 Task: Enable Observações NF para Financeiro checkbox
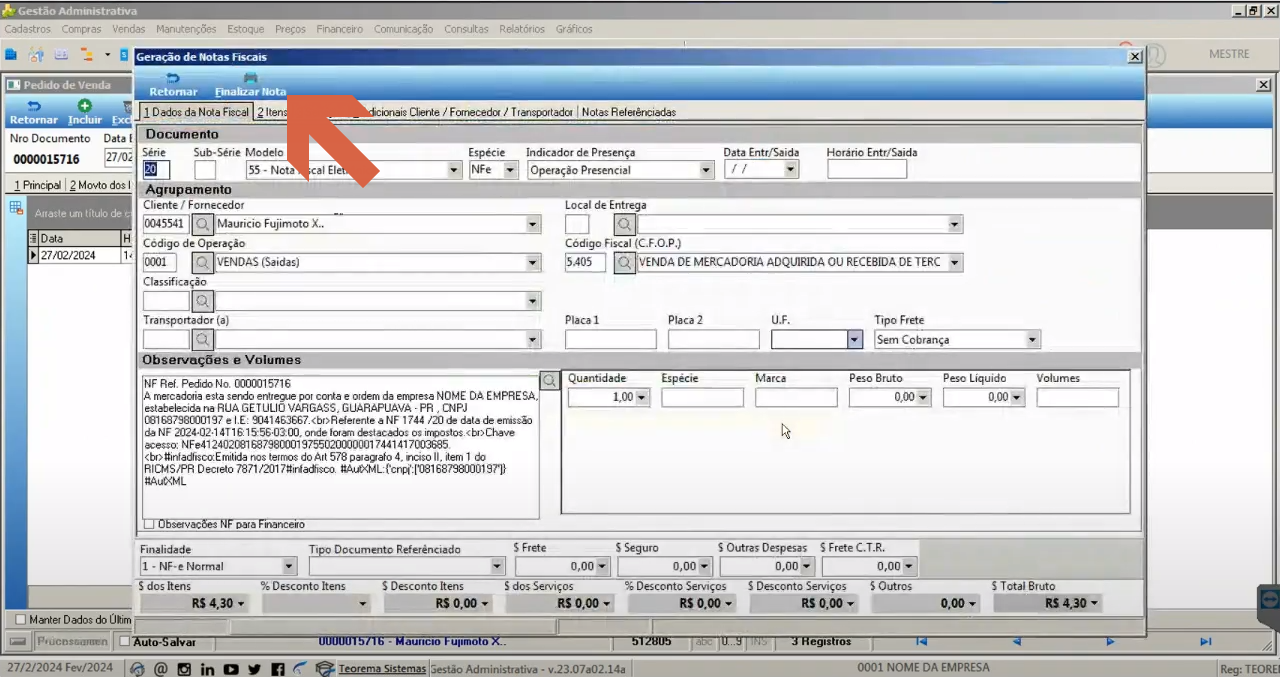[149, 524]
